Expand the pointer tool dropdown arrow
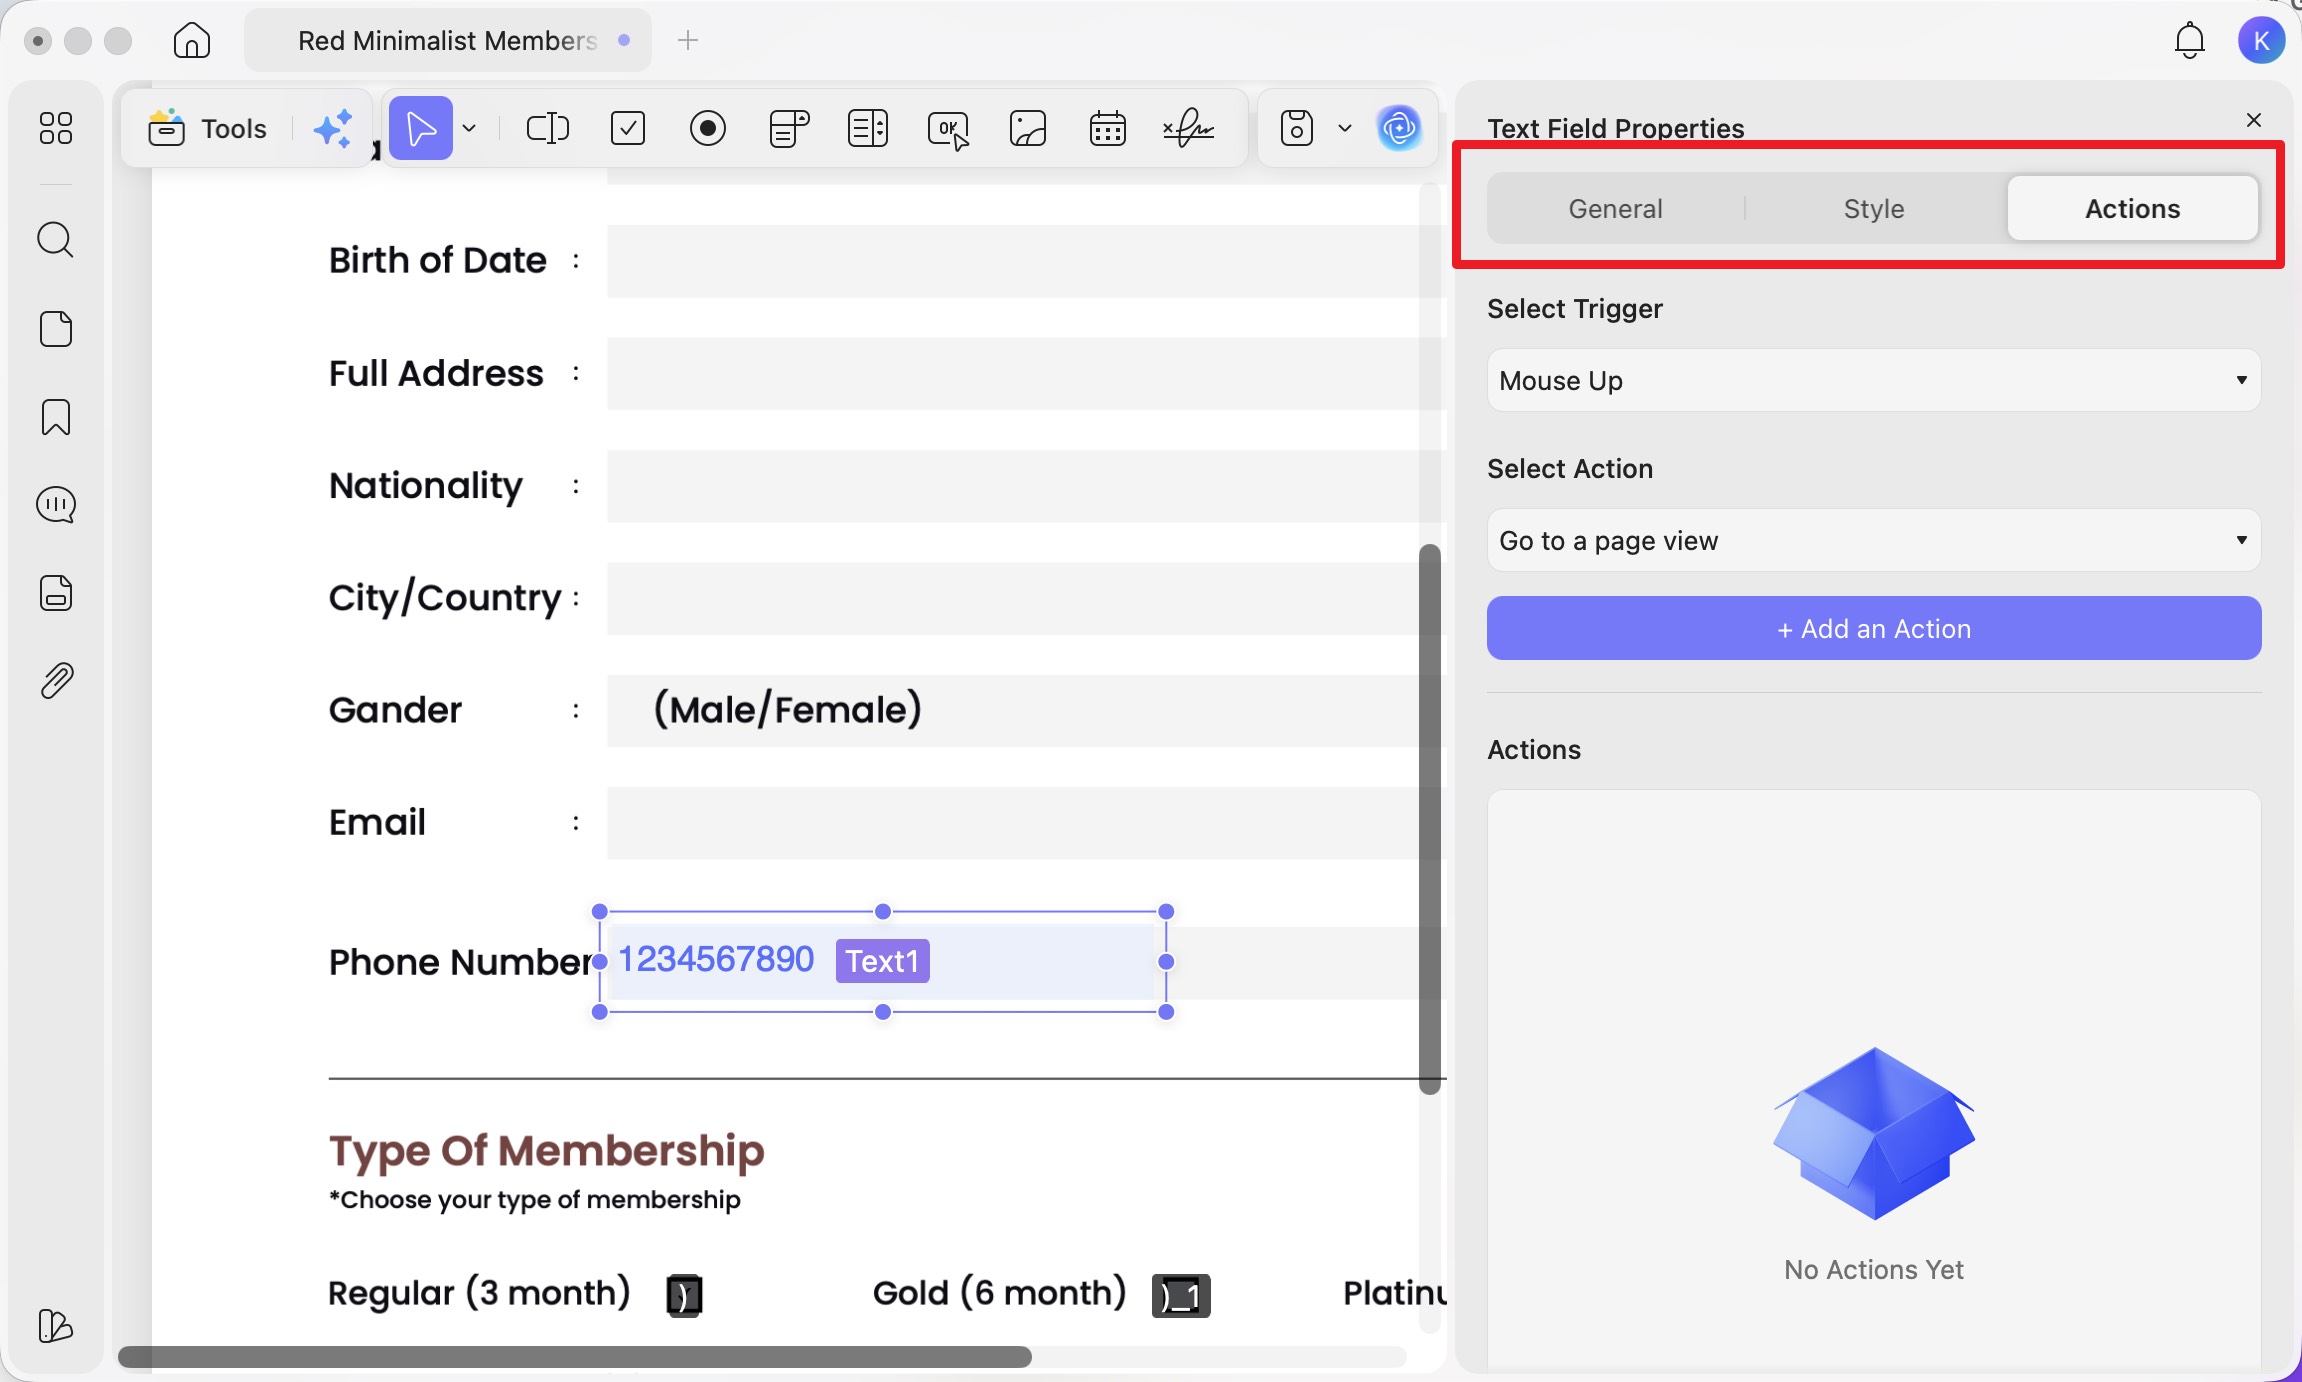The image size is (2302, 1382). pos(469,128)
